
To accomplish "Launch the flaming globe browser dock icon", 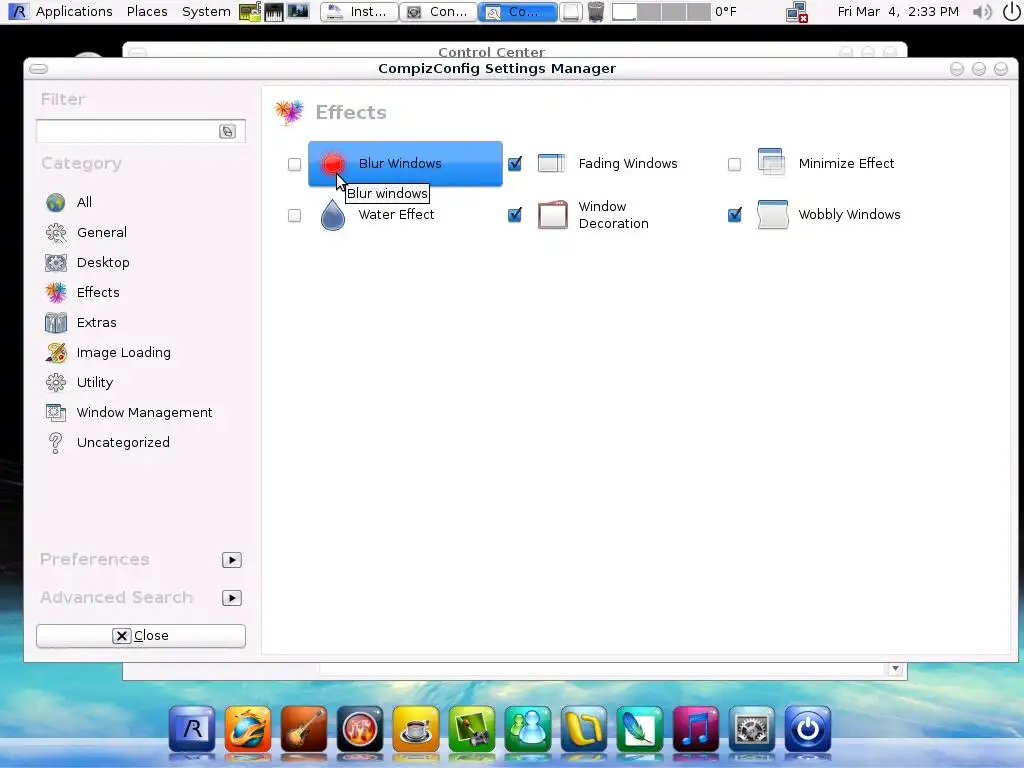I will 248,729.
